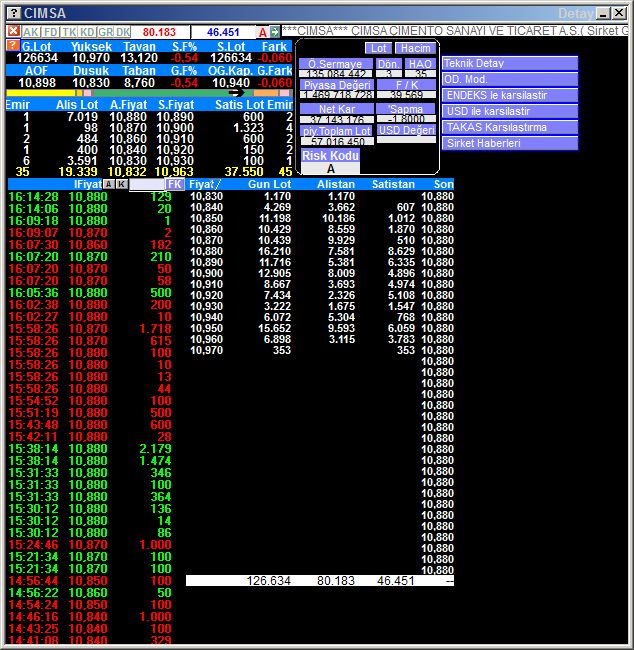Click the Piyasa Değeri label
This screenshot has height=650, width=634.
coord(337,85)
